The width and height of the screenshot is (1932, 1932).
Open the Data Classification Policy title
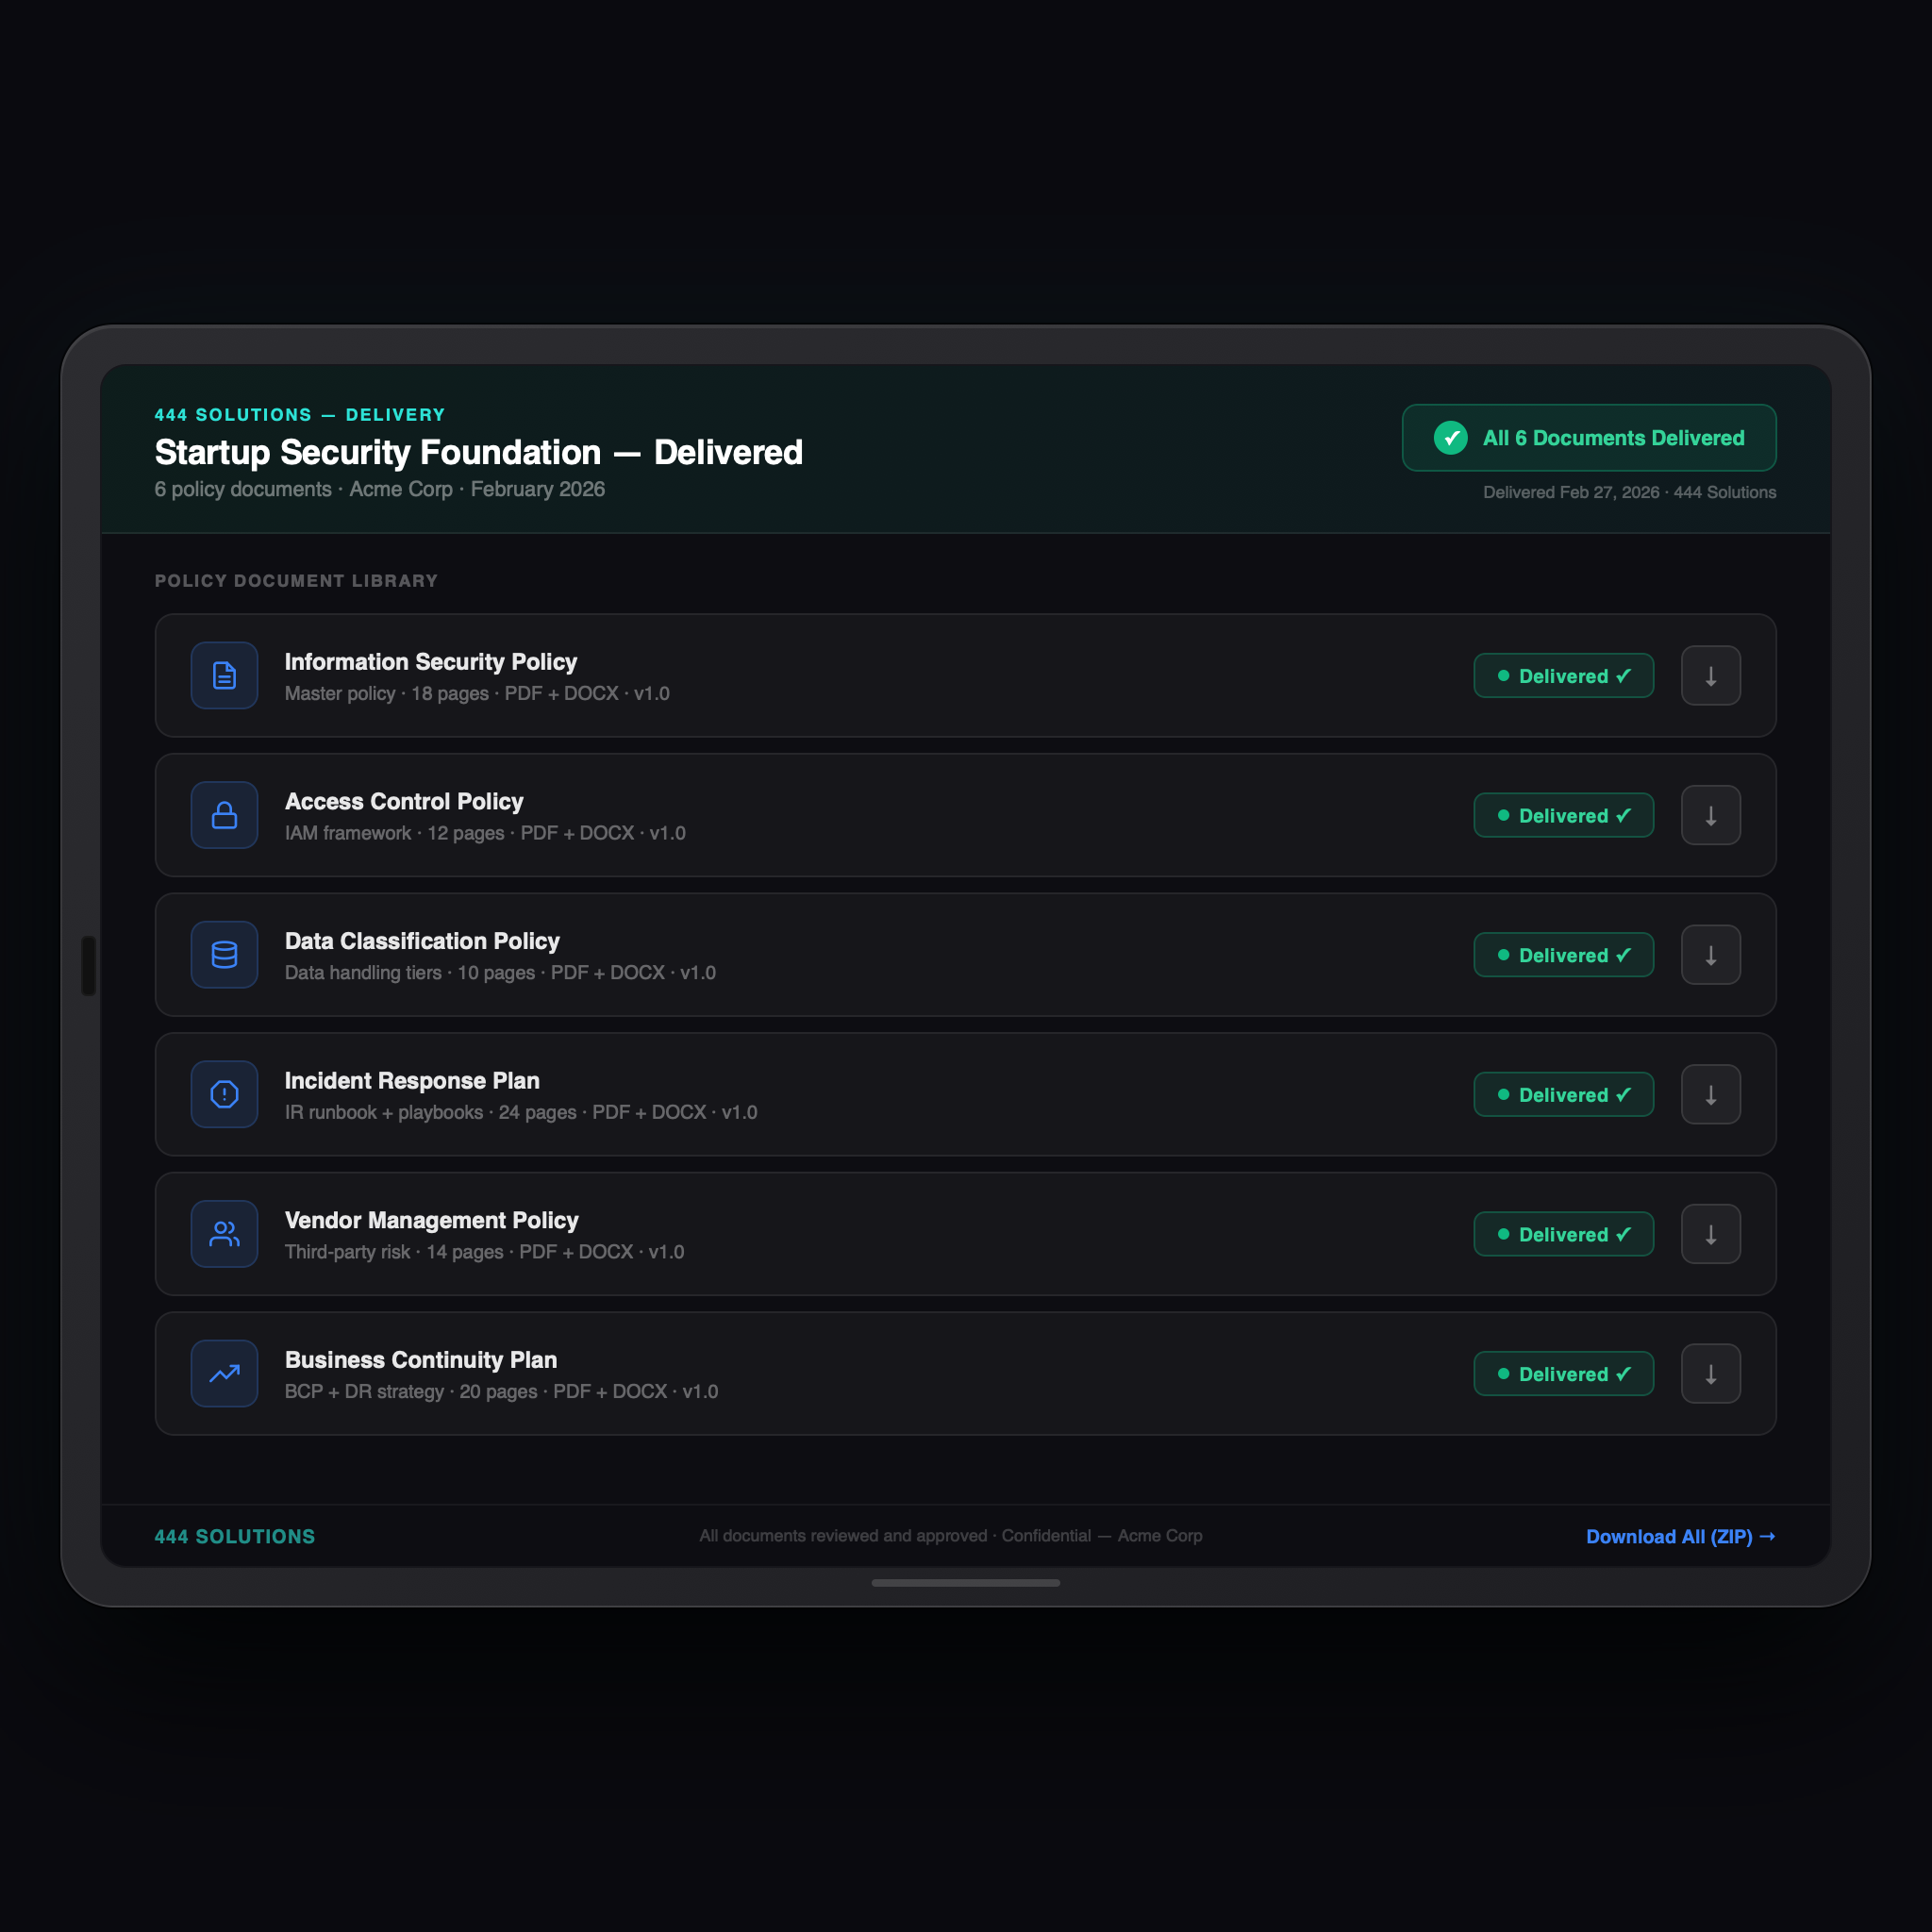pos(422,941)
